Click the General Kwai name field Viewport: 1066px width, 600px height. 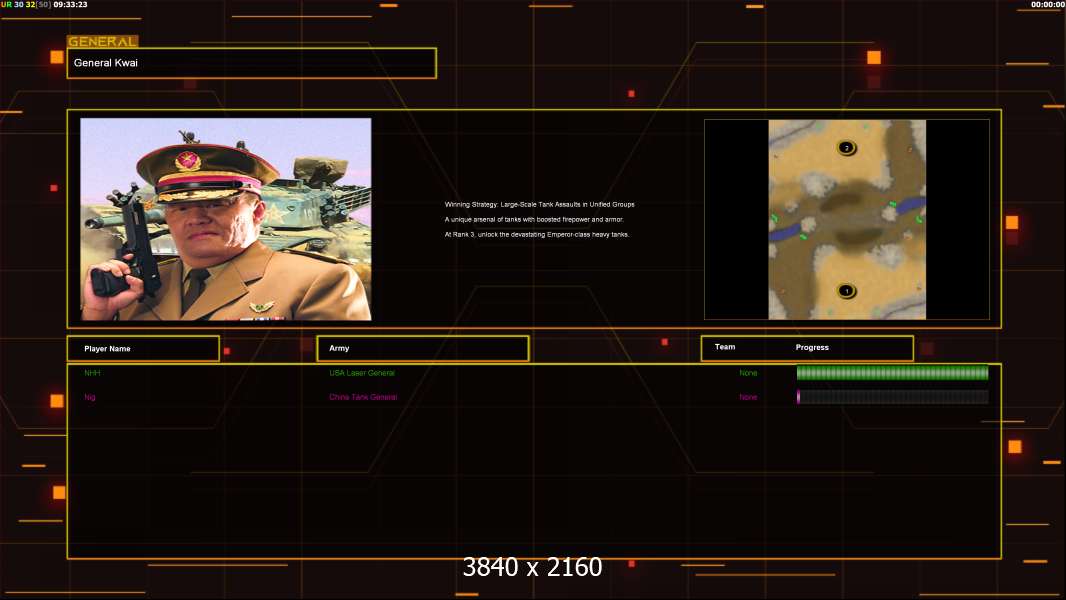[252, 63]
